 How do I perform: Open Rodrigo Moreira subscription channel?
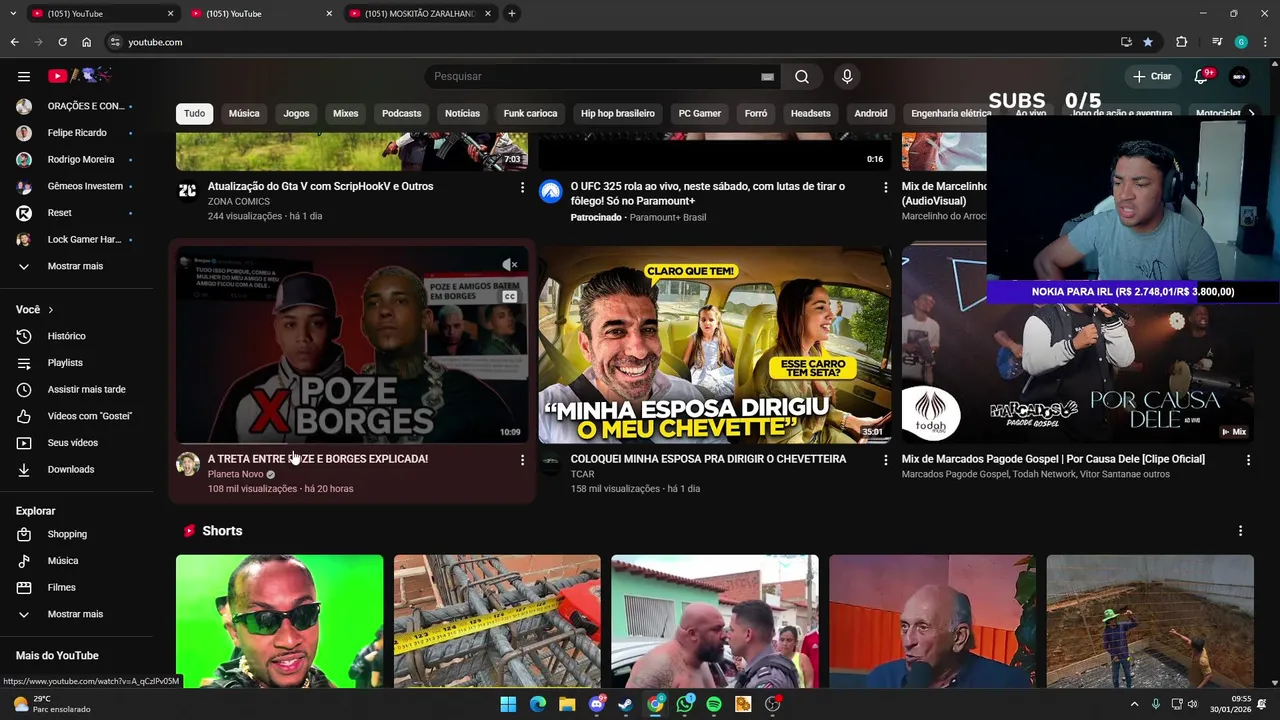76,159
